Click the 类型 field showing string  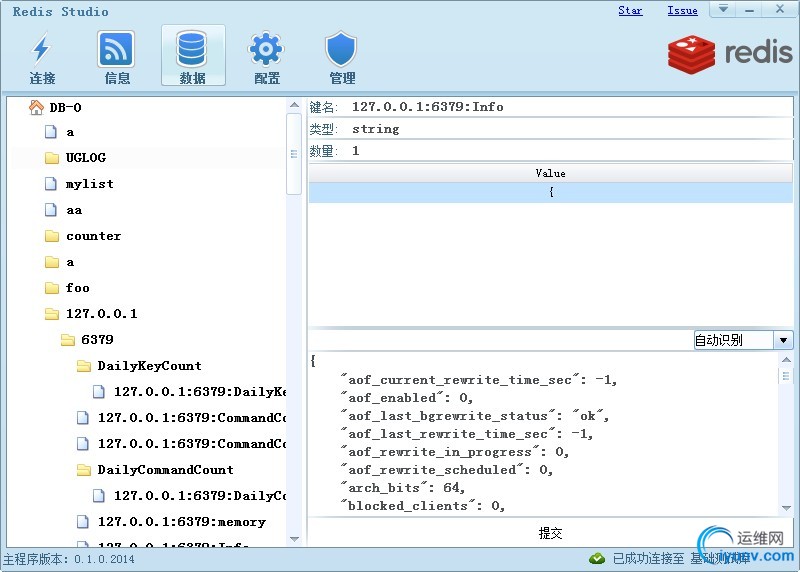point(571,129)
